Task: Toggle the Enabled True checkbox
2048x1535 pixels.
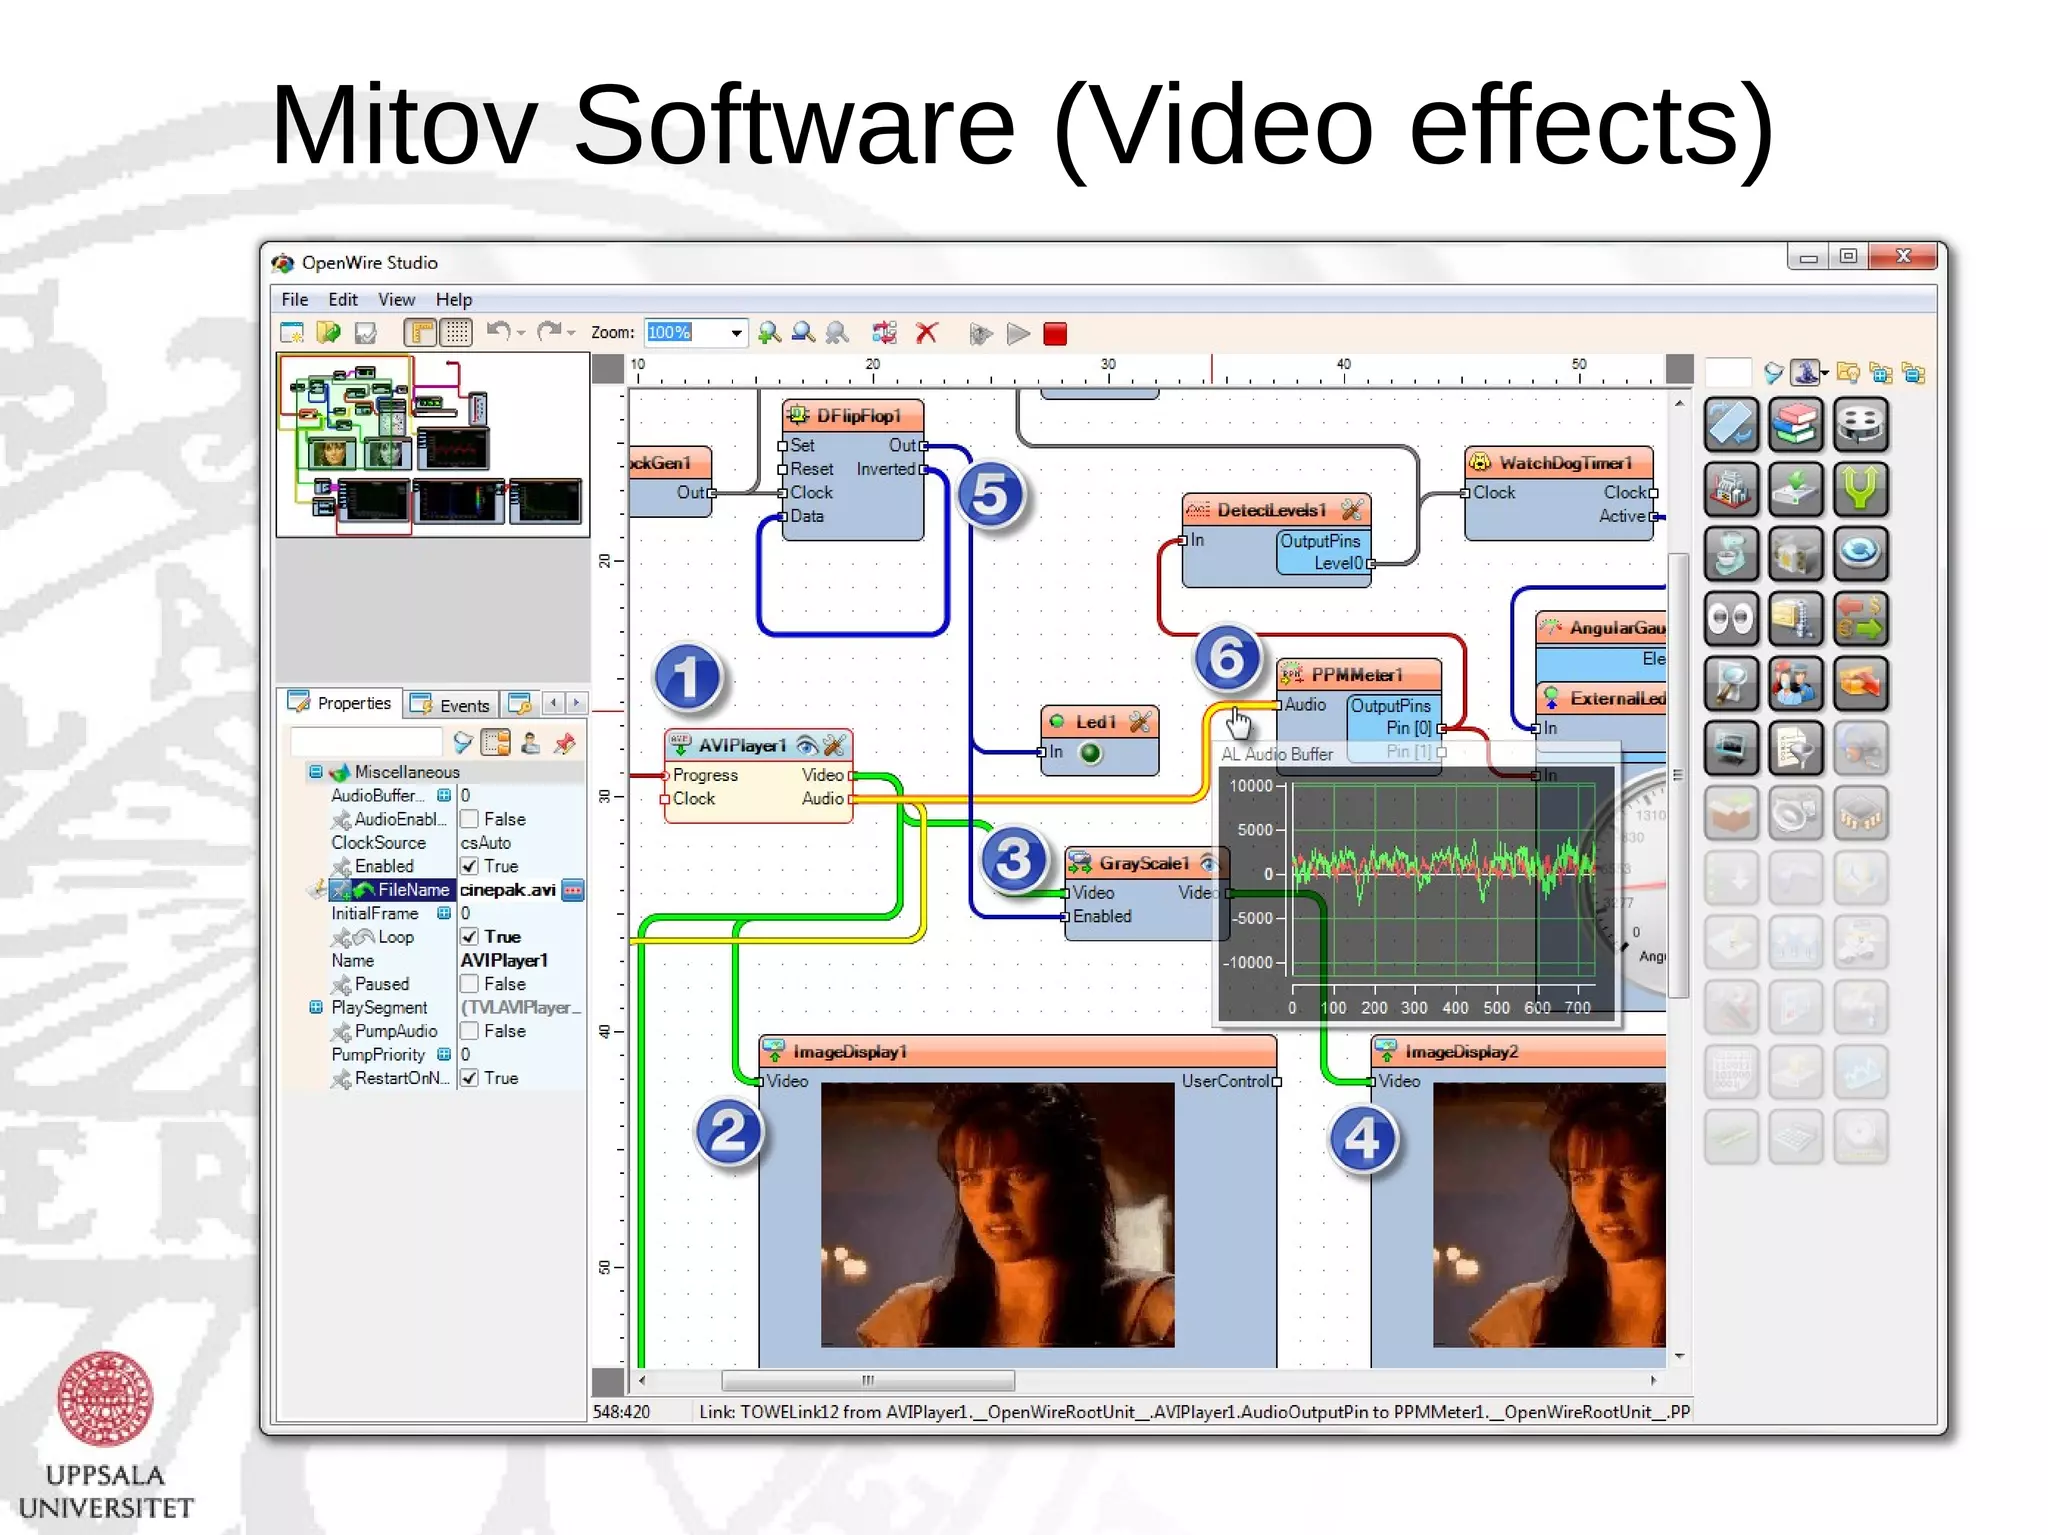Action: pyautogui.click(x=469, y=866)
